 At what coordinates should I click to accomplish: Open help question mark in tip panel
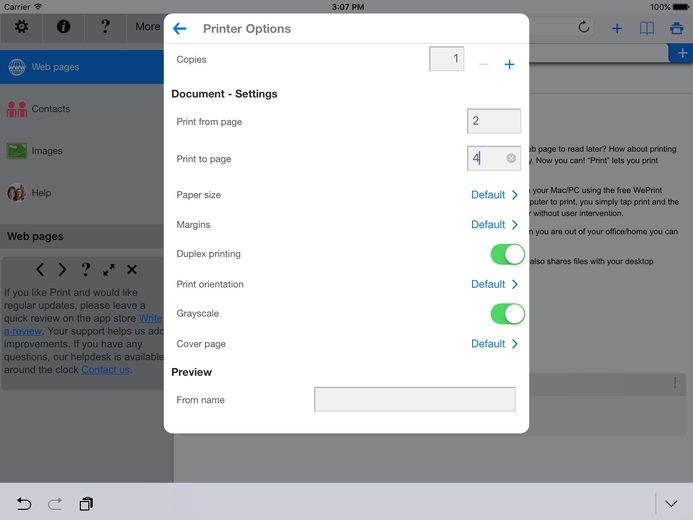point(85,269)
